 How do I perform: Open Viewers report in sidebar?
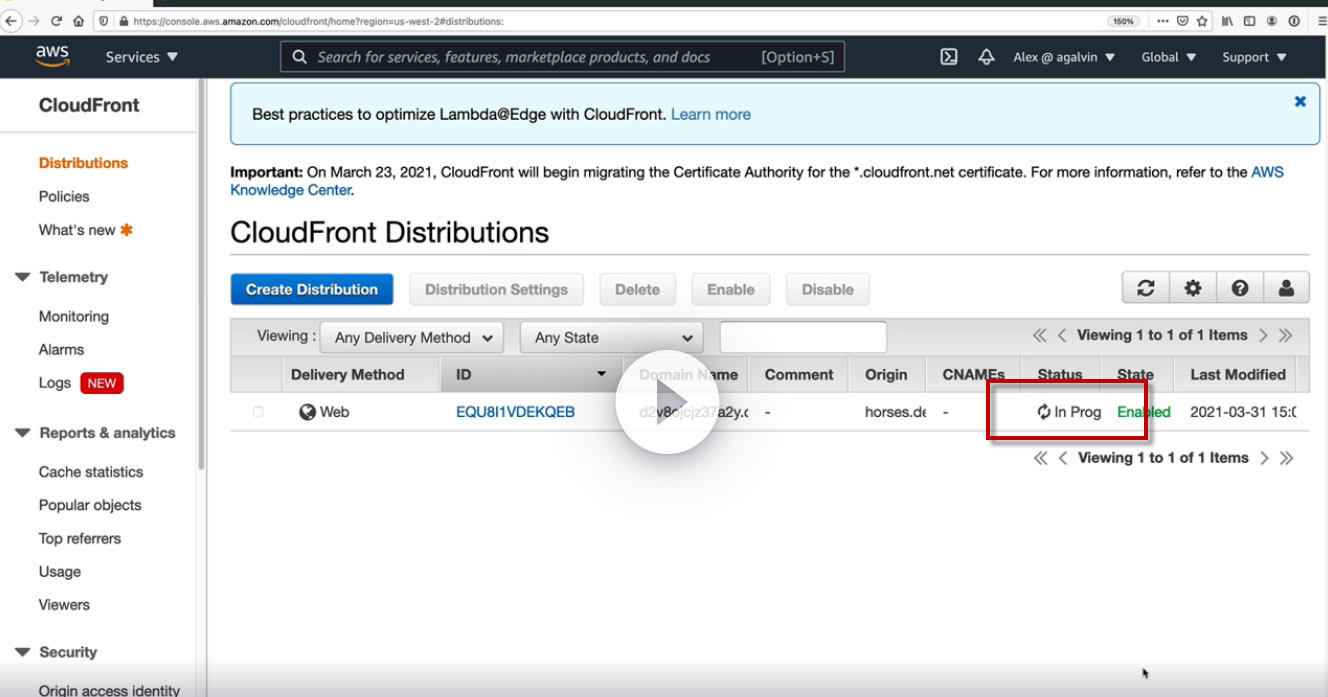click(64, 605)
